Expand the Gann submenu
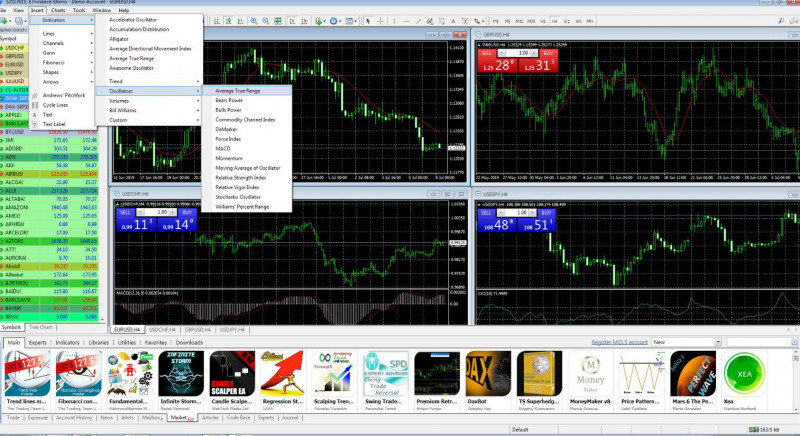 tap(62, 53)
